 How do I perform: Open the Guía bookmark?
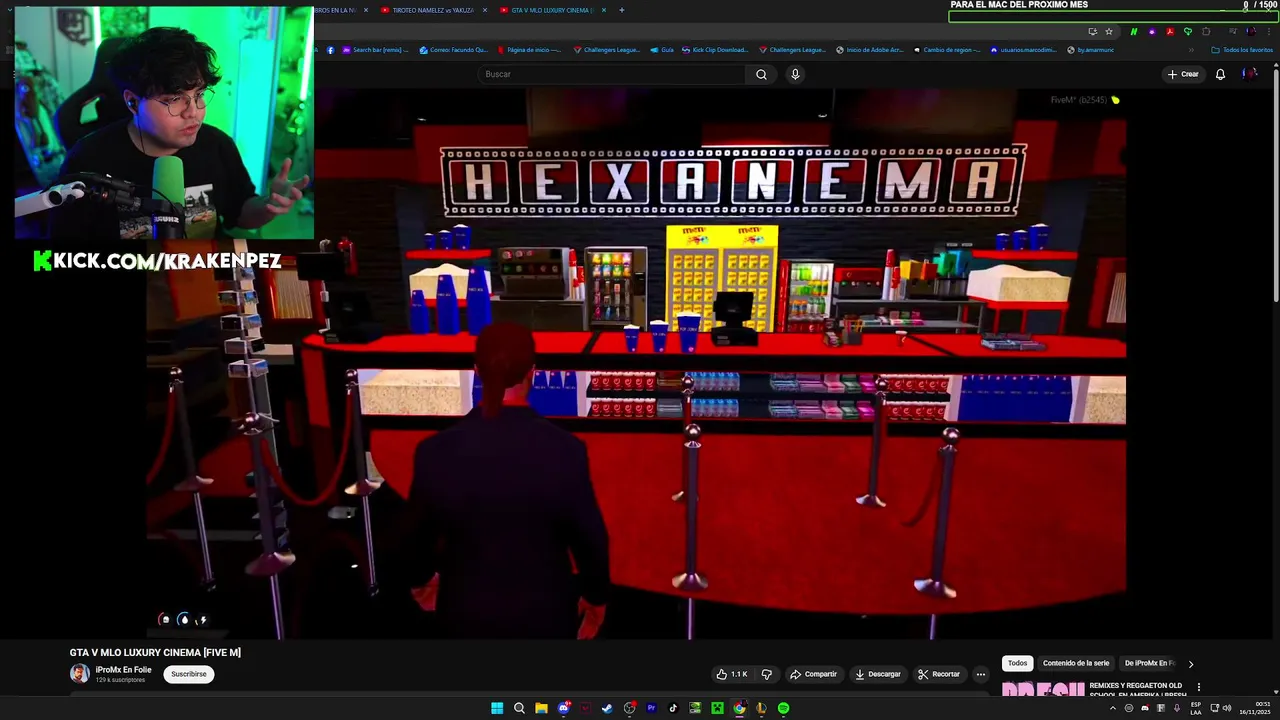(663, 50)
